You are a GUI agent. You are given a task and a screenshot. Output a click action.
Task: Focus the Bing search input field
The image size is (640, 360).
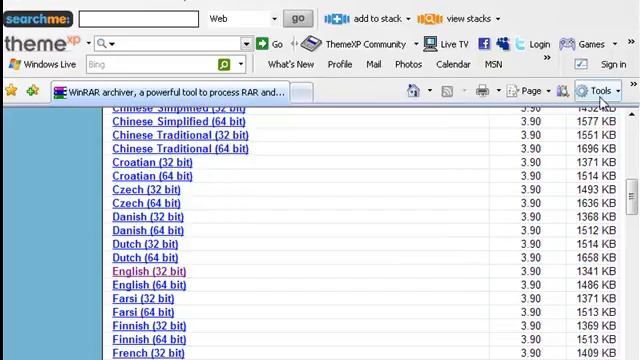[x=152, y=64]
